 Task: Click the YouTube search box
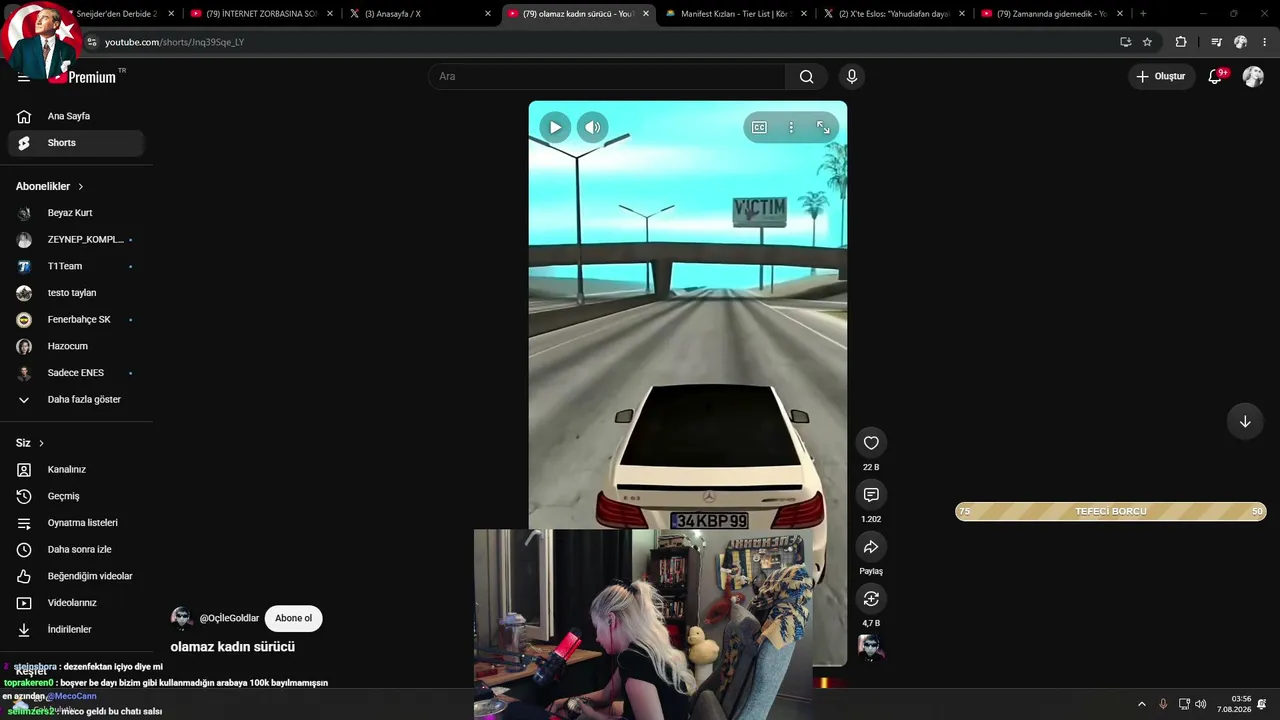click(x=607, y=77)
